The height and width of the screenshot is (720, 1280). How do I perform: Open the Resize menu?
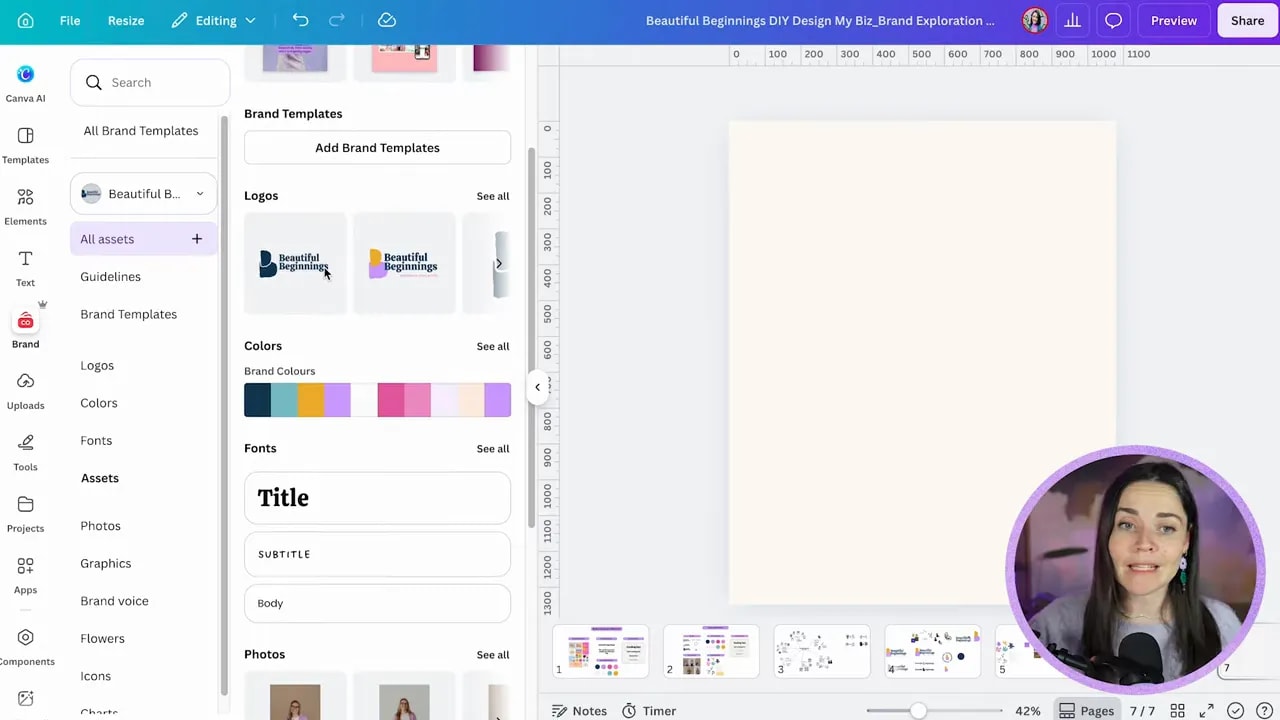[126, 20]
